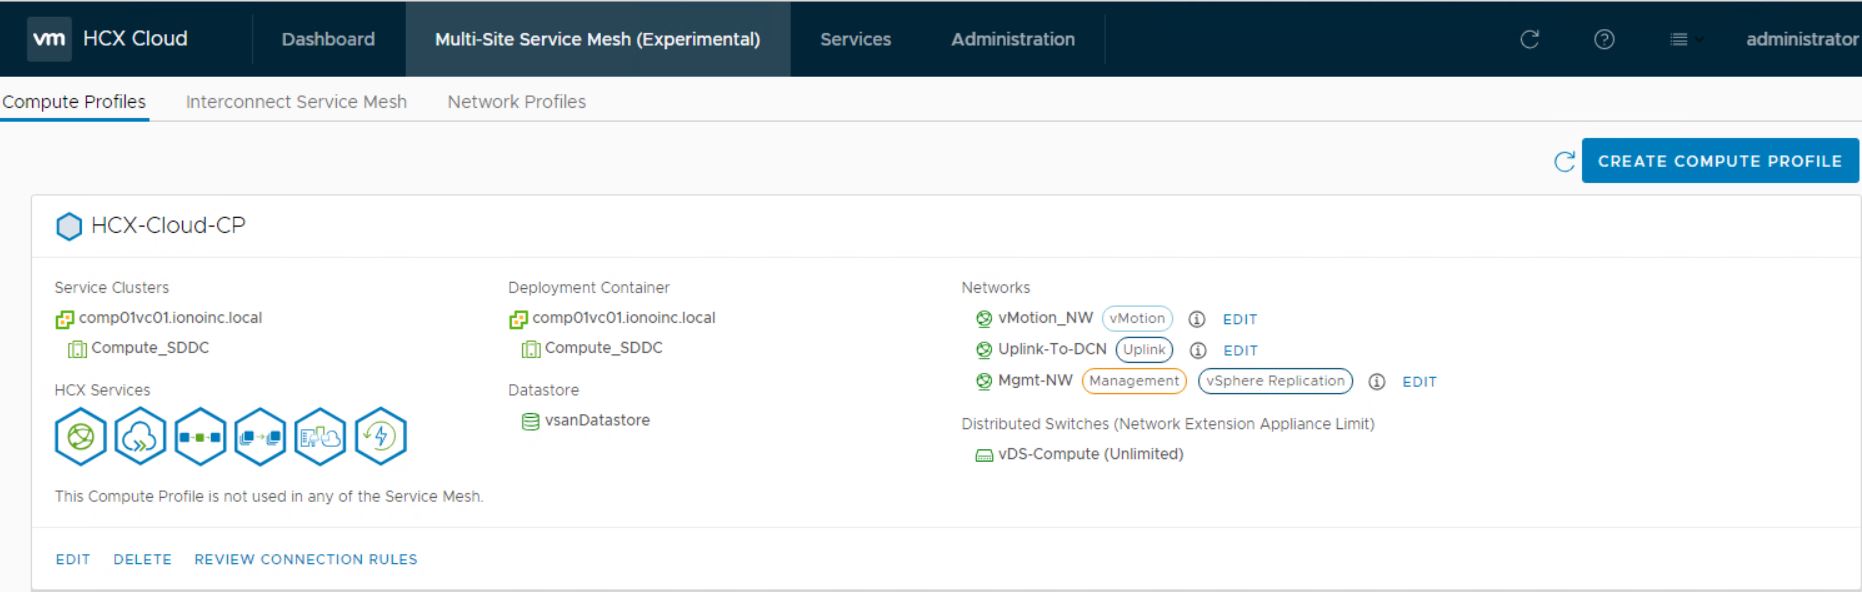1862x592 pixels.
Task: Open the administrator user menu
Action: (1801, 39)
